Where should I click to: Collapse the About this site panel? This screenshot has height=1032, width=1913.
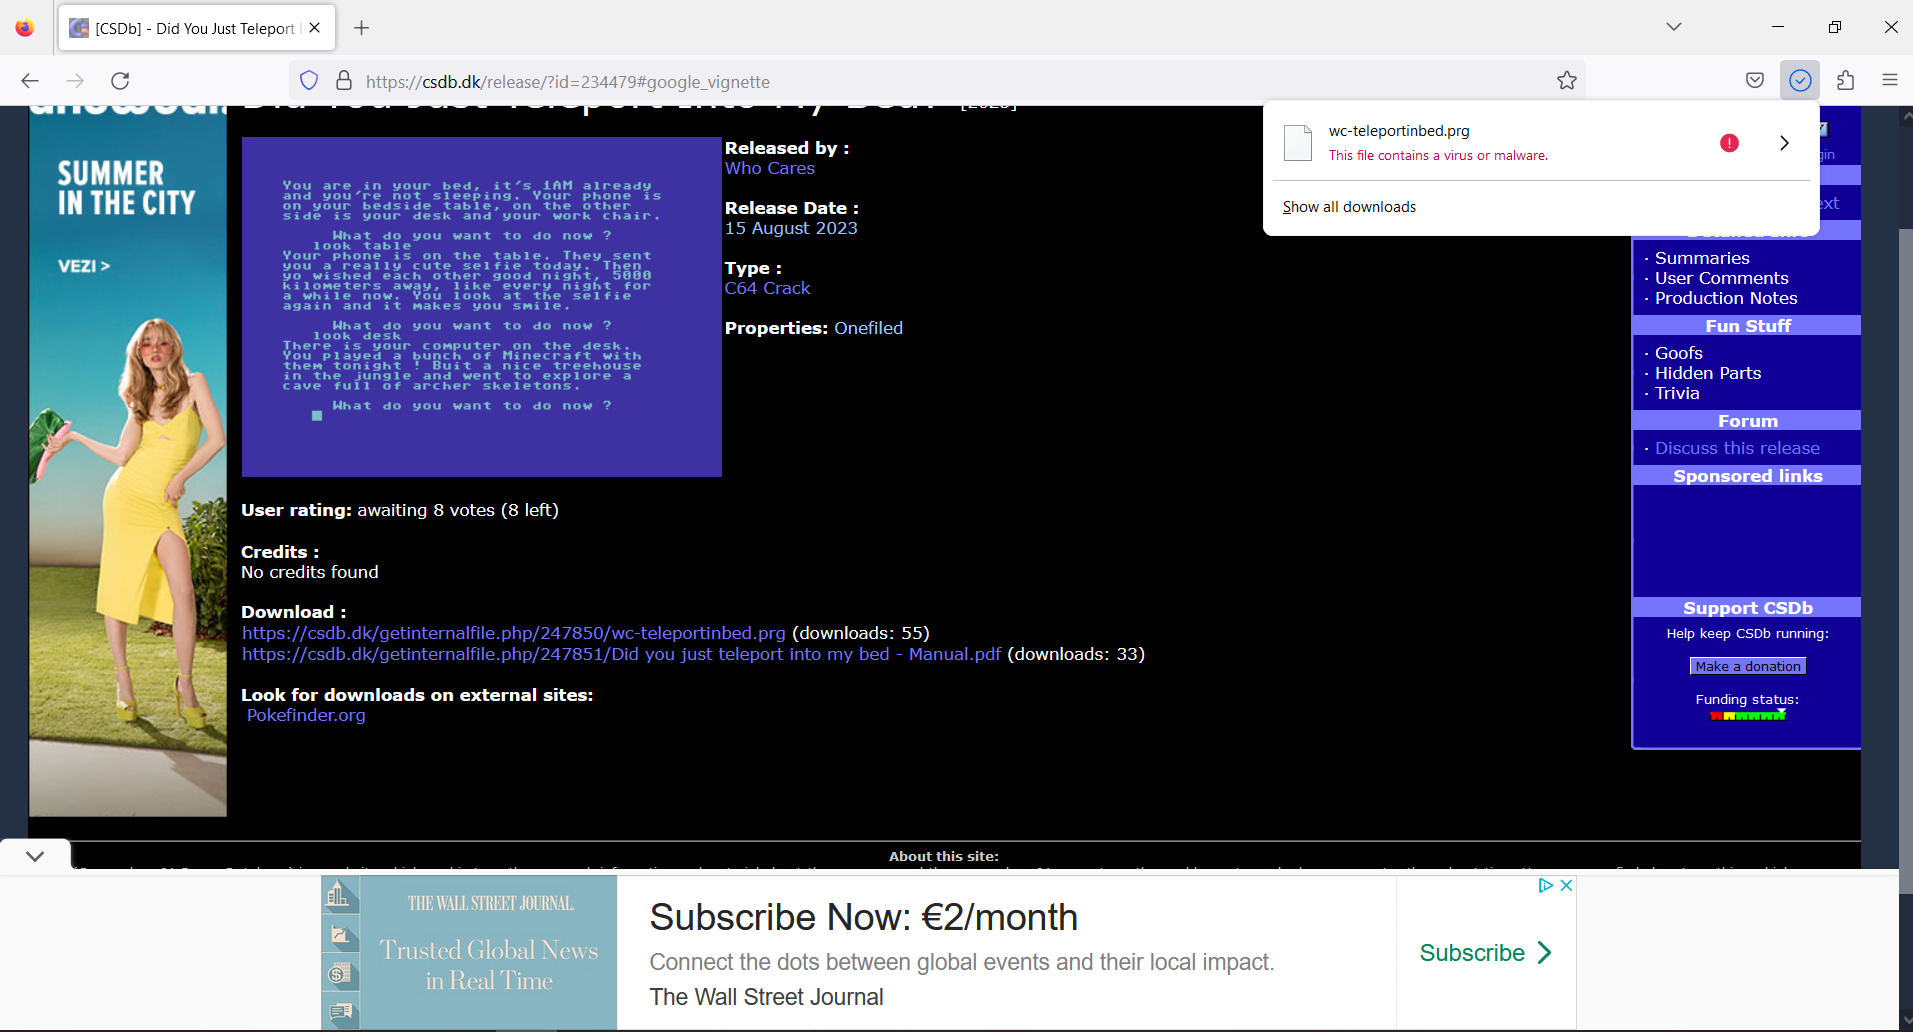pos(35,856)
